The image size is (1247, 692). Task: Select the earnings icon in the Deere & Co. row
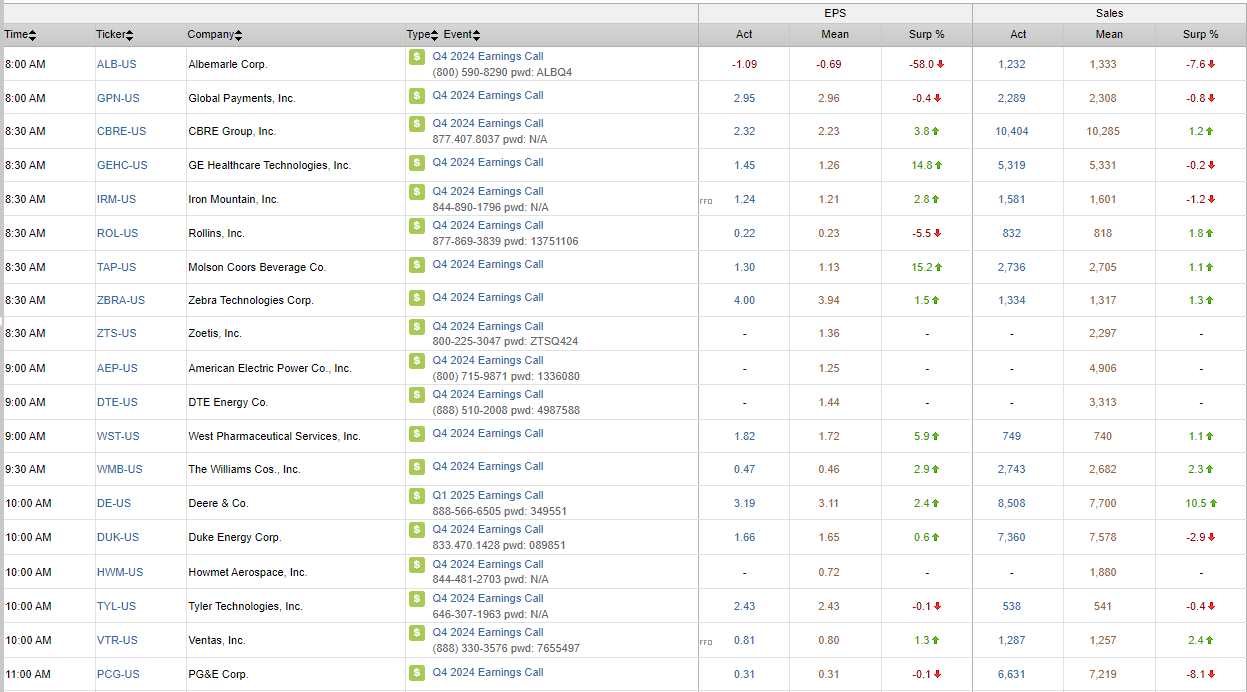(x=417, y=496)
